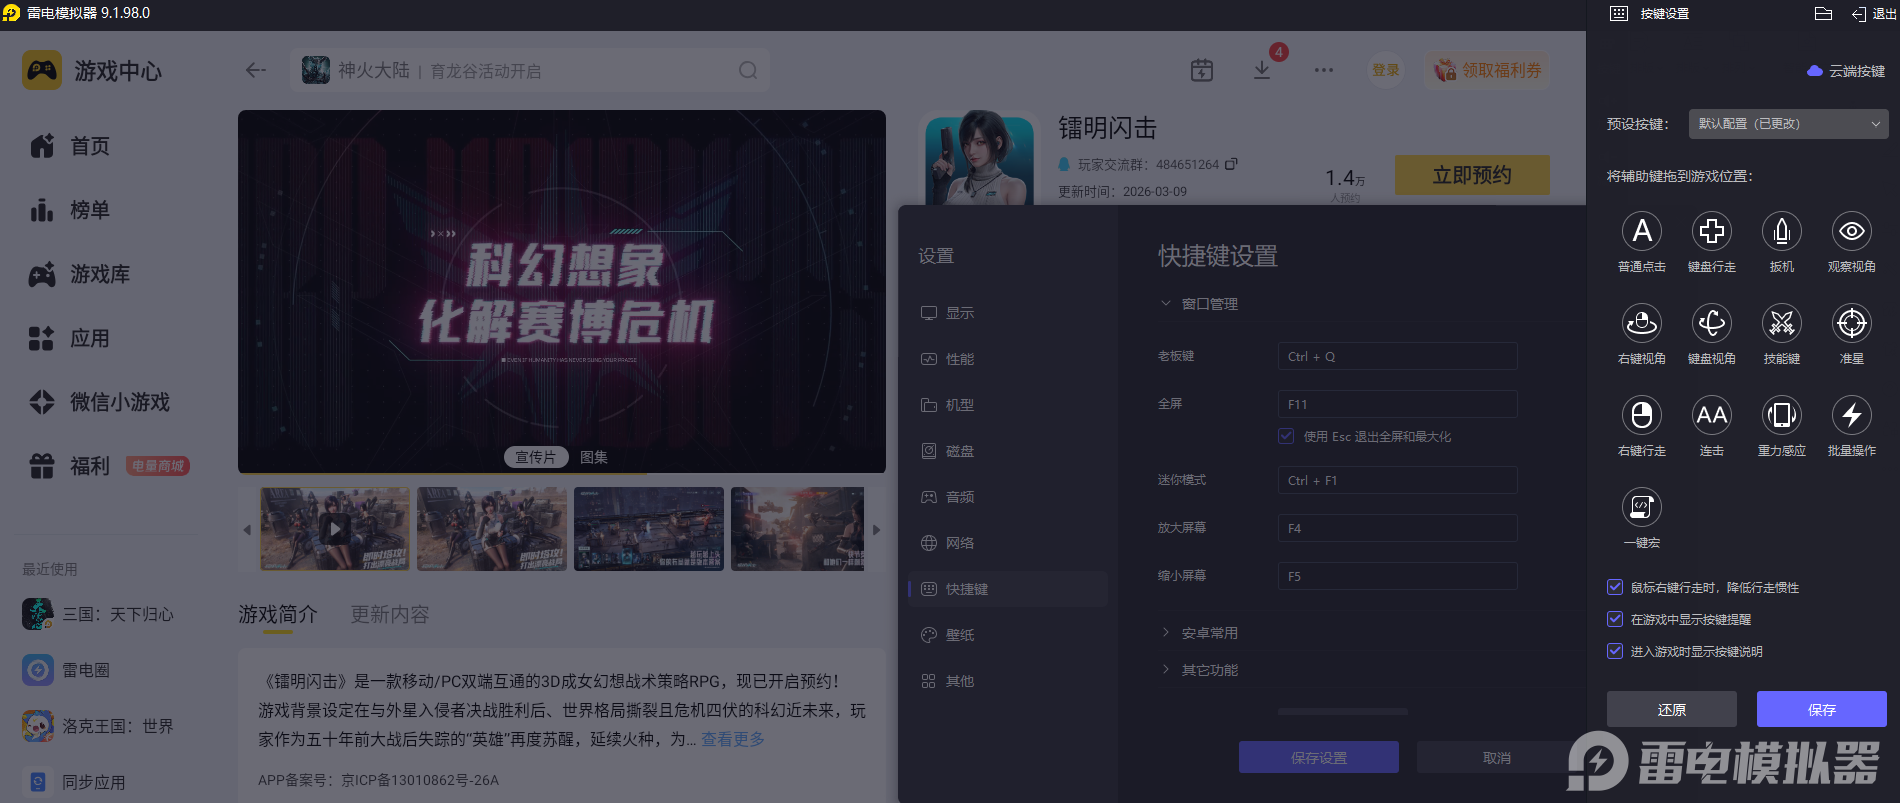Open recent game 三国：天下归心
This screenshot has width=1900, height=803.
point(98,614)
